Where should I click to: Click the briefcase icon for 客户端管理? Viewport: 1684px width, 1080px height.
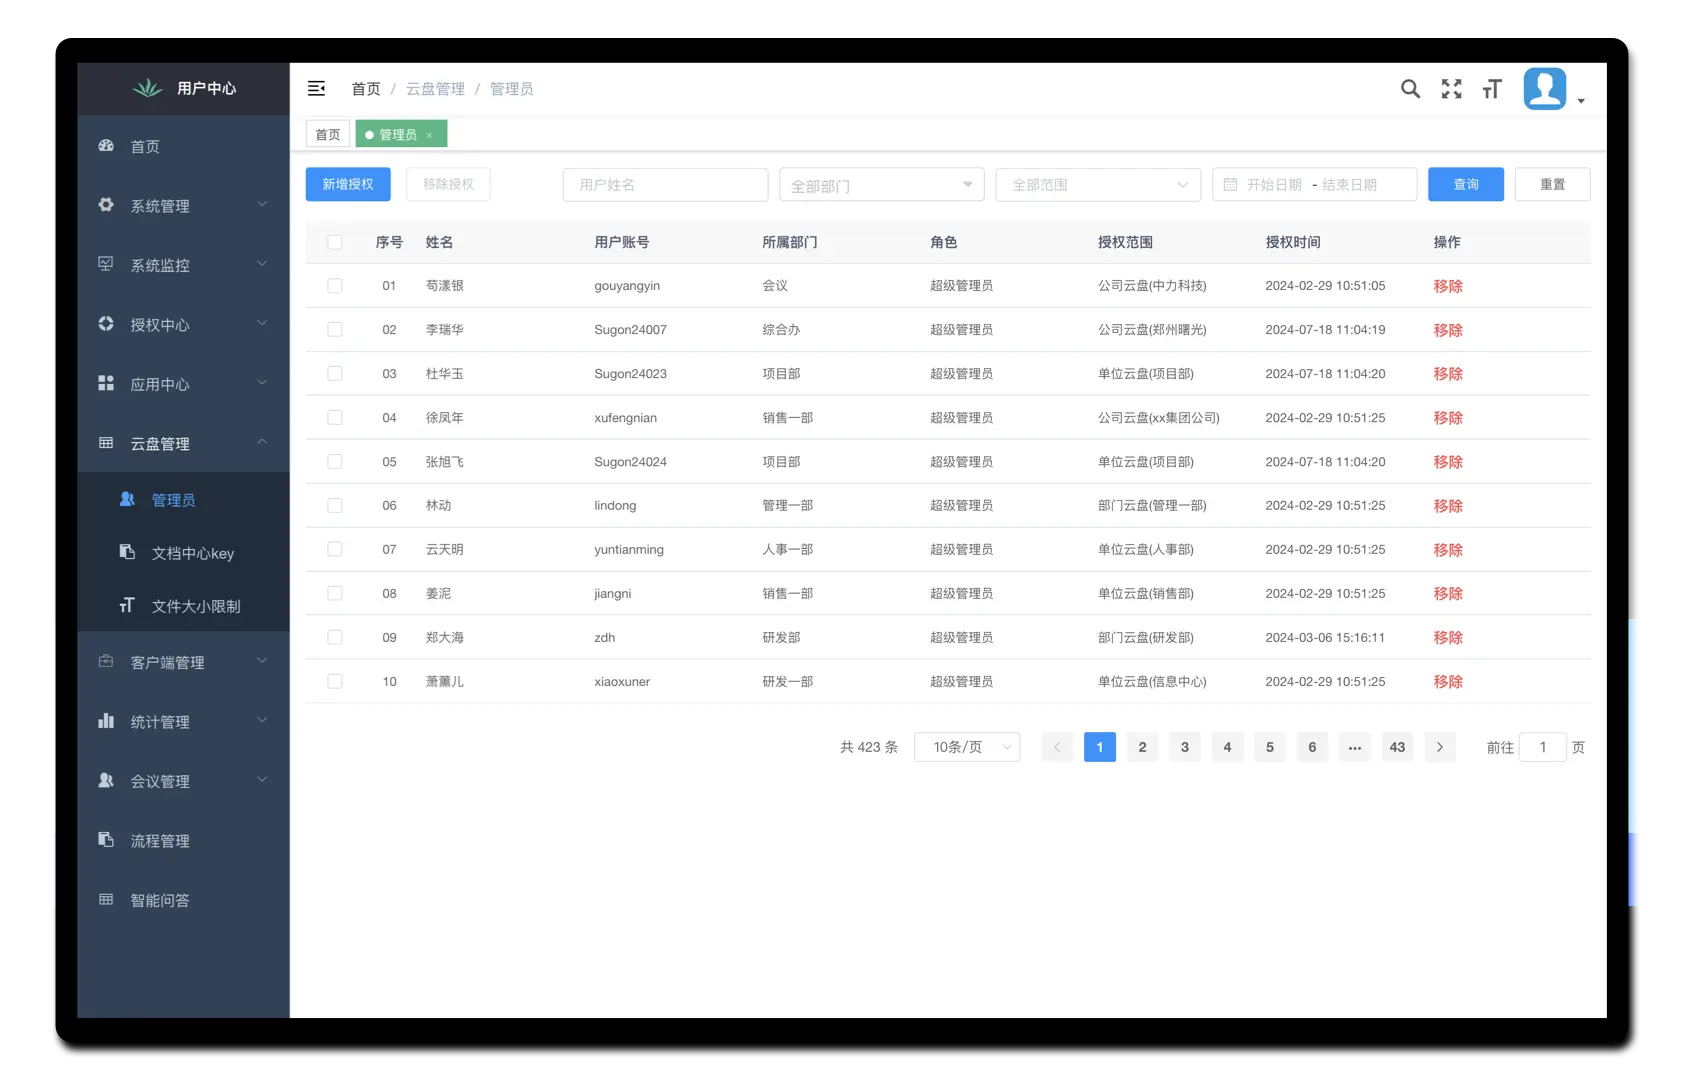pos(106,661)
